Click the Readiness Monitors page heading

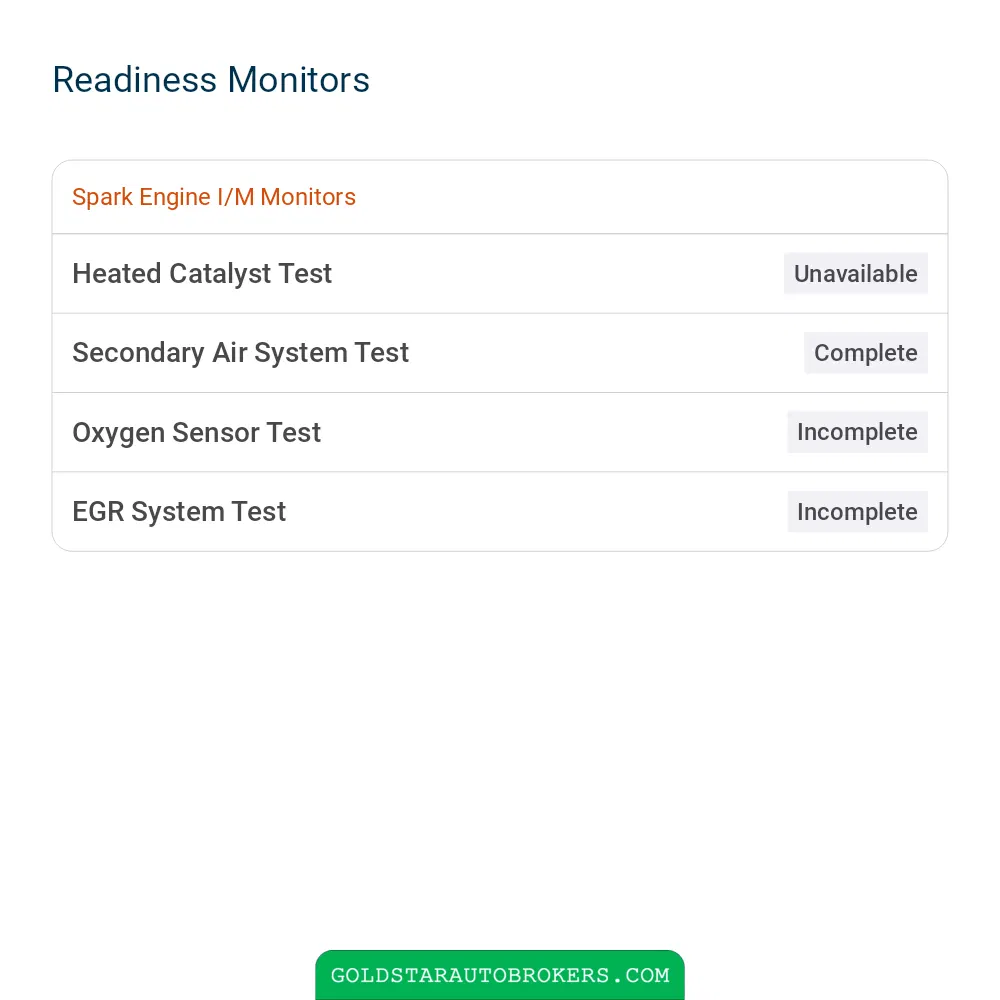pyautogui.click(x=210, y=80)
